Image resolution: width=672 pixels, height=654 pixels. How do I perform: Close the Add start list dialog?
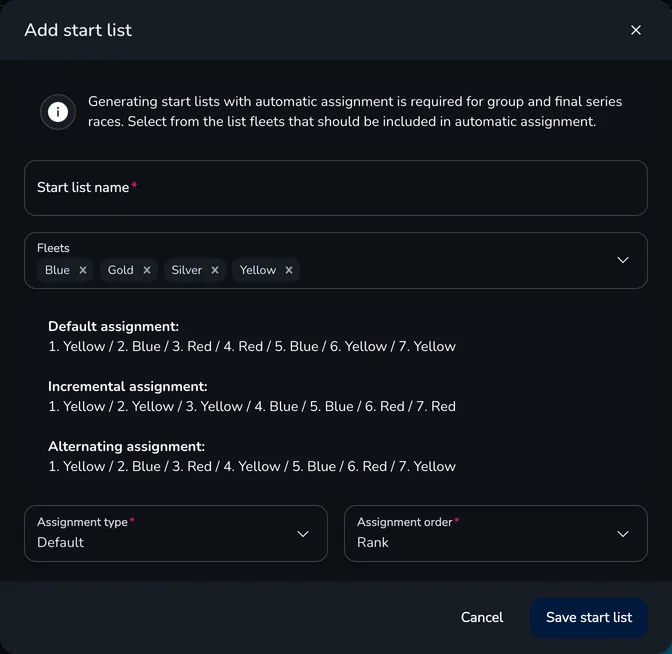(636, 30)
